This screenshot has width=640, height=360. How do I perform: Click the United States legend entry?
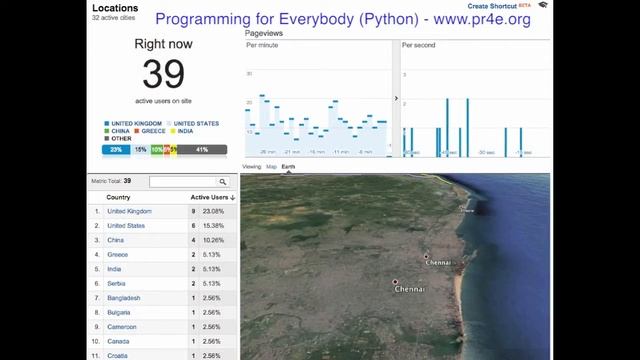pyautogui.click(x=193, y=123)
